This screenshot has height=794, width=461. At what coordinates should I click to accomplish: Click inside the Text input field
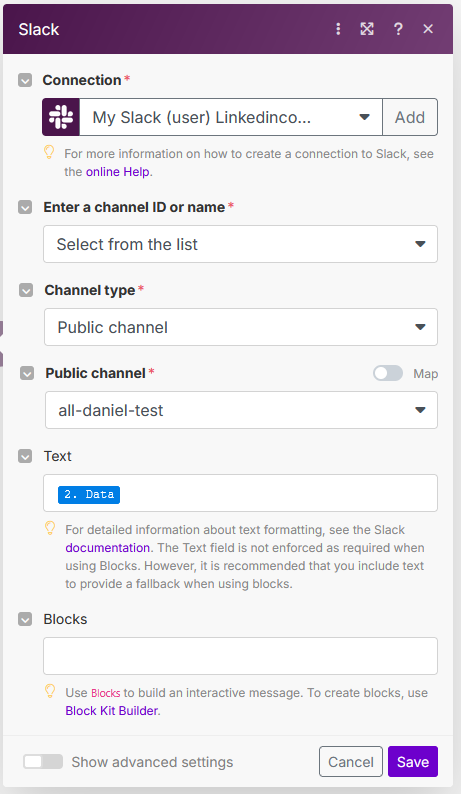tap(240, 493)
